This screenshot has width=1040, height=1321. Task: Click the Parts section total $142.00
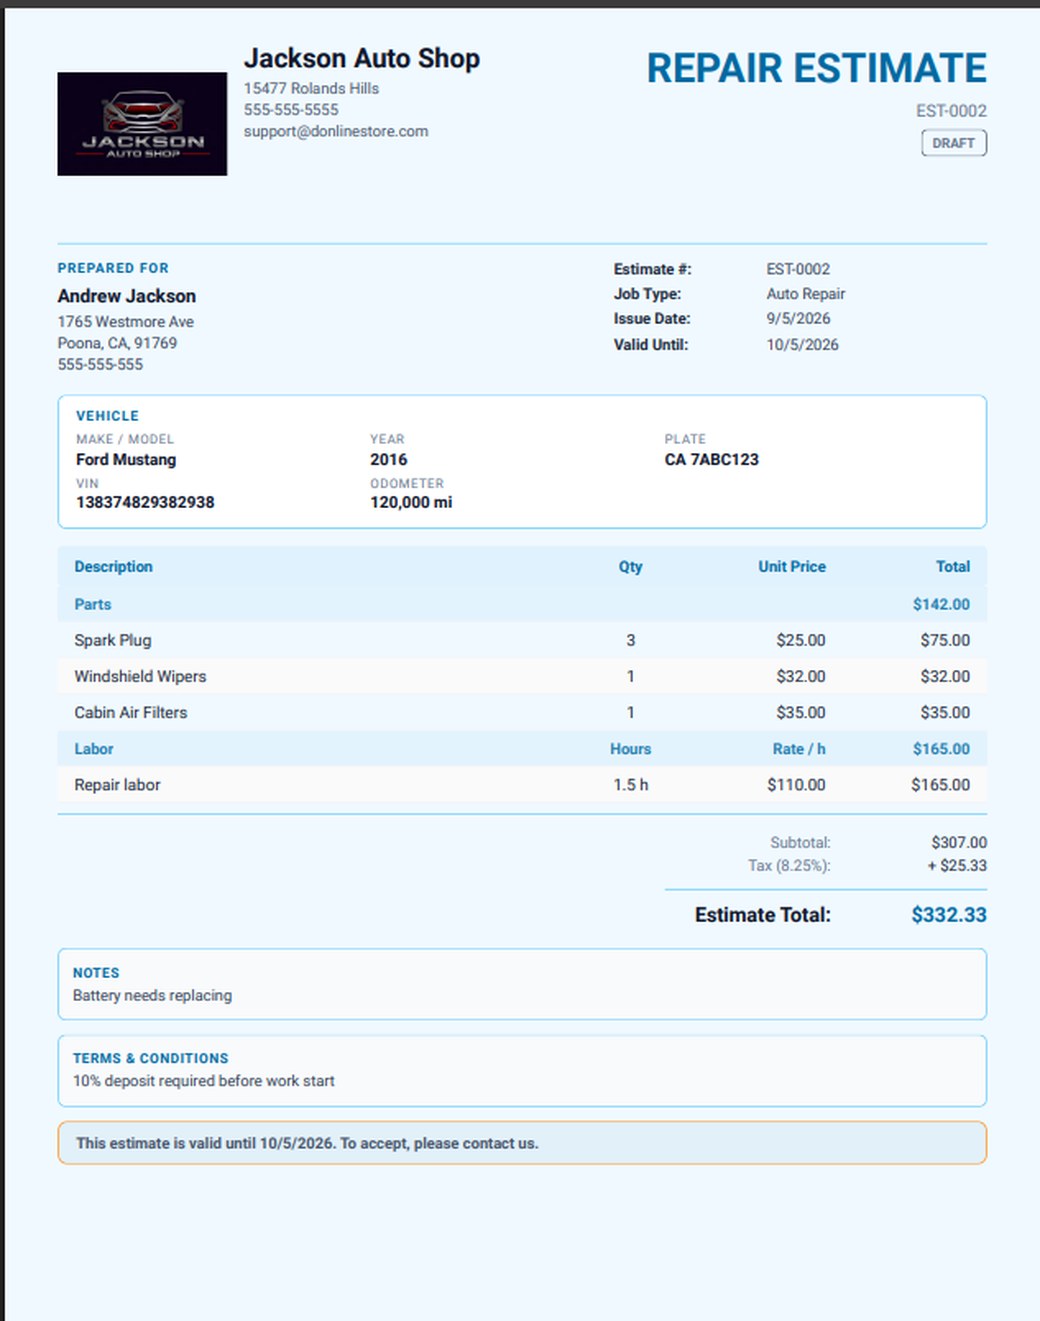[941, 604]
